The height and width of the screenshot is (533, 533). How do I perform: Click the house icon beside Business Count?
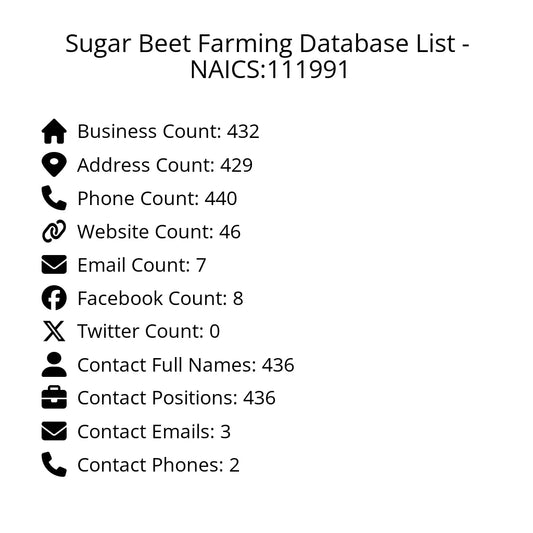(x=54, y=131)
